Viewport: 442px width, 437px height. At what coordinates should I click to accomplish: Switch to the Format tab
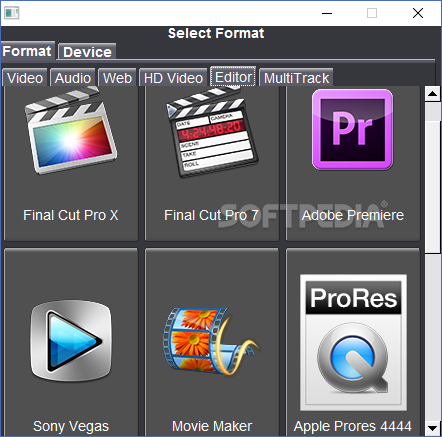[27, 51]
